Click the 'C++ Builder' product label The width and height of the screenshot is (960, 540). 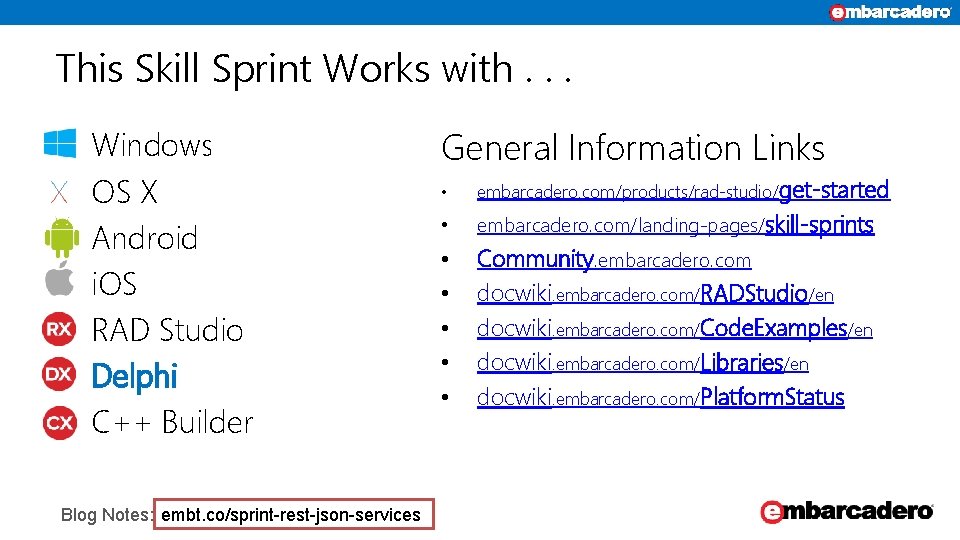172,422
